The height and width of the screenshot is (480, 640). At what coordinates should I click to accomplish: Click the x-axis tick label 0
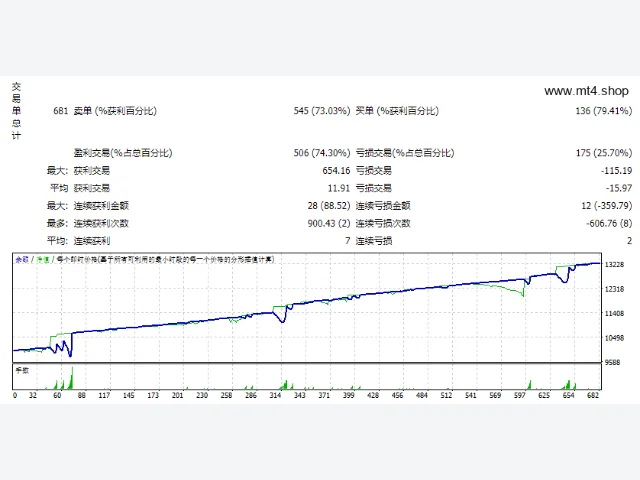[15, 395]
